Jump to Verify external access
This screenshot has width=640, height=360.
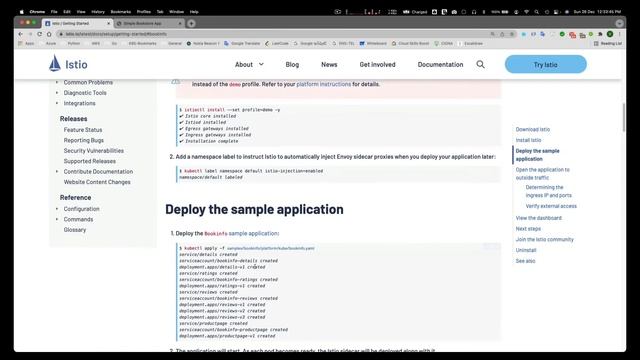[x=551, y=206]
